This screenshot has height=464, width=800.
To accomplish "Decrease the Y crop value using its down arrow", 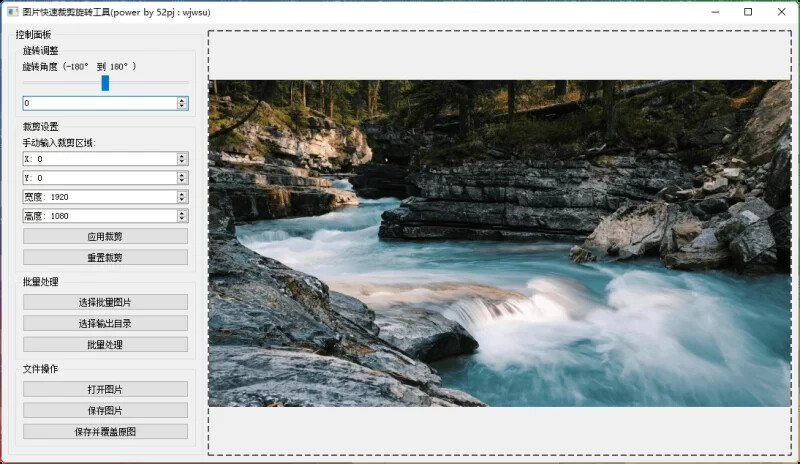I will coord(182,181).
